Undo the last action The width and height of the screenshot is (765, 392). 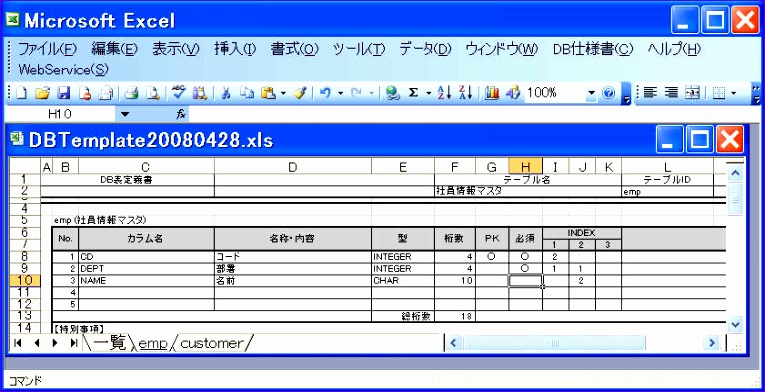tap(326, 93)
